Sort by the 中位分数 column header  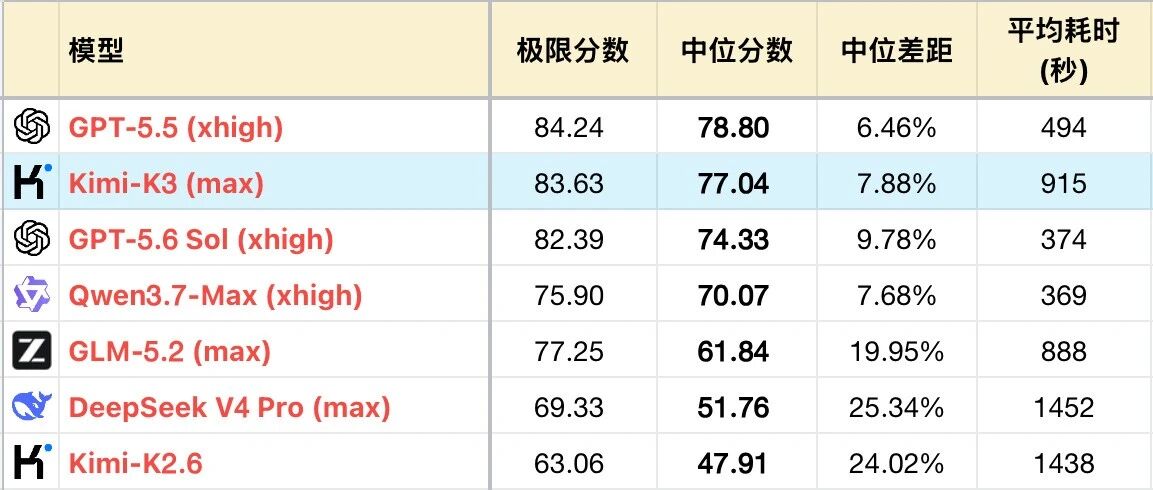click(x=737, y=51)
